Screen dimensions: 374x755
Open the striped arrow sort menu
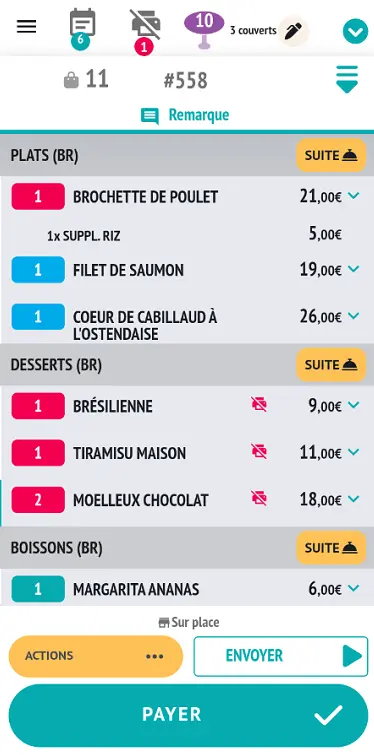click(x=347, y=79)
